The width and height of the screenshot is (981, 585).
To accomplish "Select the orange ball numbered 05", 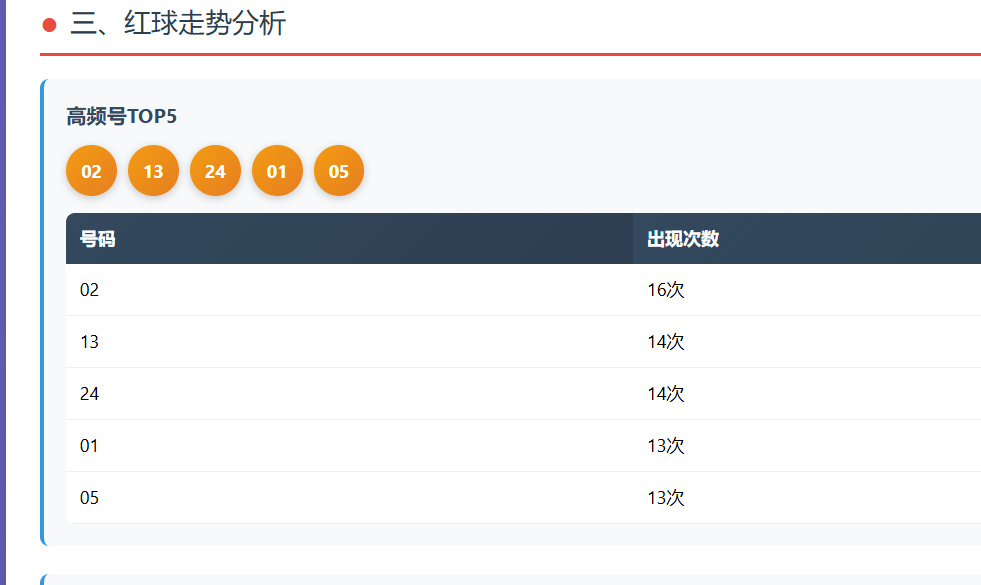I will (x=339, y=171).
